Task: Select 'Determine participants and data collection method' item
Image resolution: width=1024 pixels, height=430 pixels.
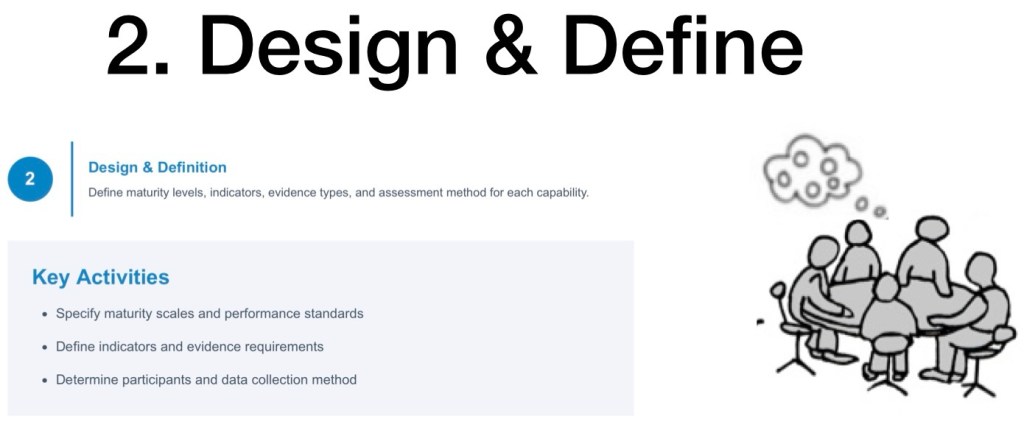Action: click(206, 380)
